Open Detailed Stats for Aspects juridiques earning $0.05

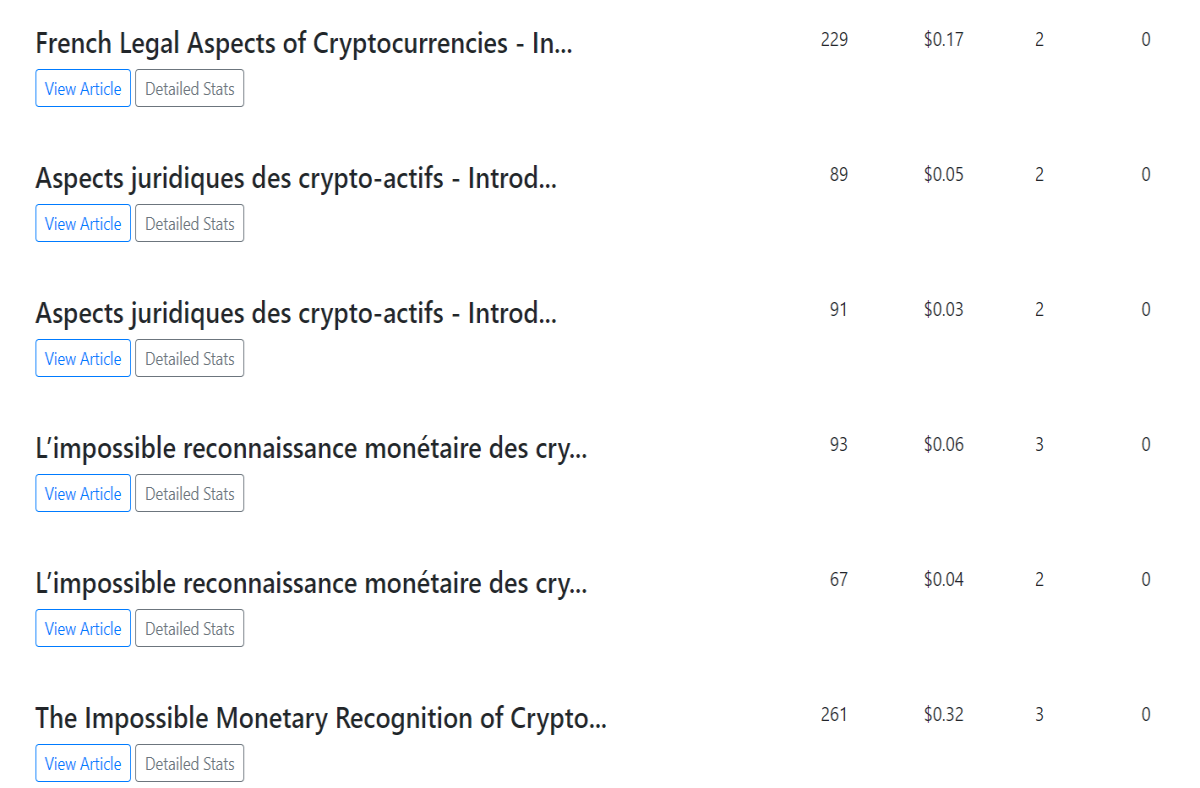click(x=190, y=223)
